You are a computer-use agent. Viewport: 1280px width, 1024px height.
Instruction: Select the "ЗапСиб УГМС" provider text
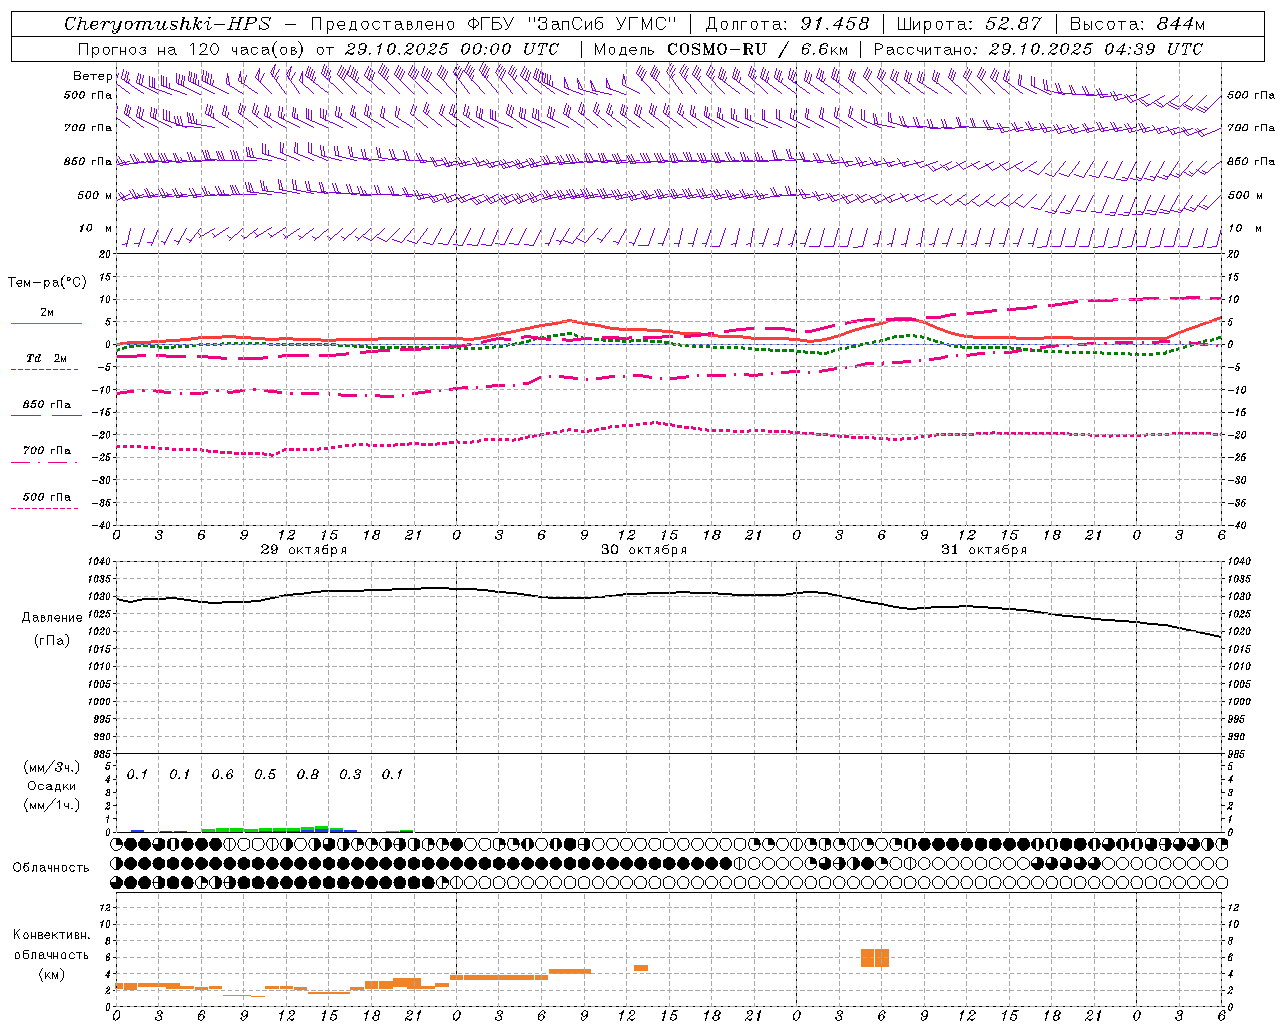coord(604,24)
